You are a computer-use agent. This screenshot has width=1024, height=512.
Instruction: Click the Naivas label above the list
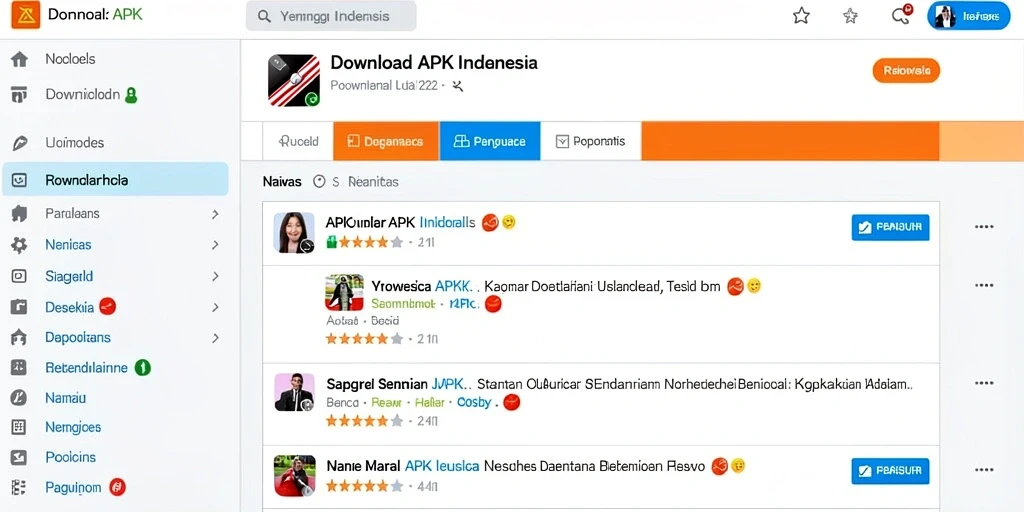pos(282,182)
